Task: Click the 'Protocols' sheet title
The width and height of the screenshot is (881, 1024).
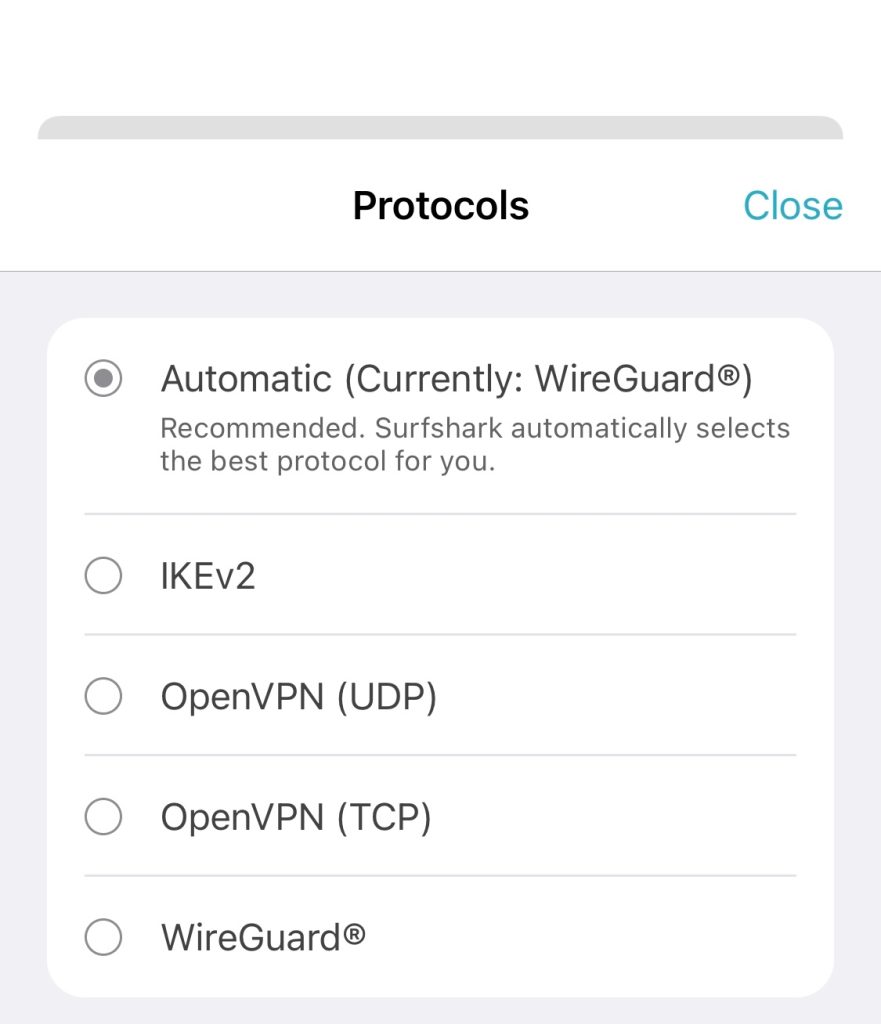Action: pos(440,206)
